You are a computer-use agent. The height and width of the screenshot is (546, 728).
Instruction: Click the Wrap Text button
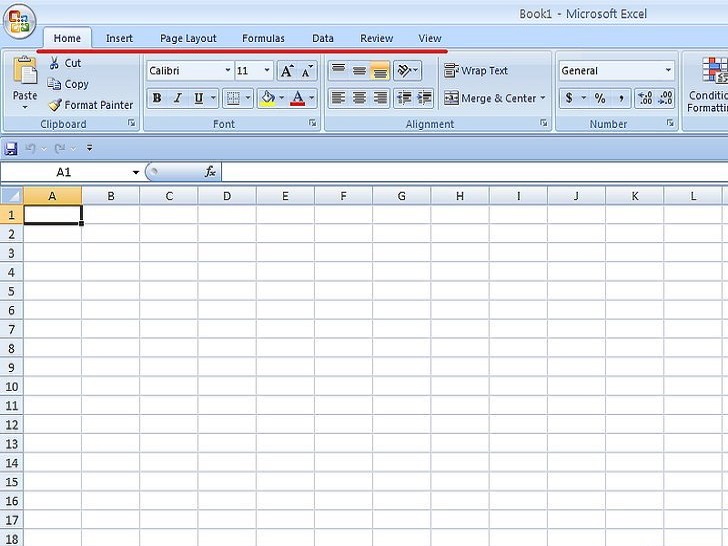tap(476, 71)
